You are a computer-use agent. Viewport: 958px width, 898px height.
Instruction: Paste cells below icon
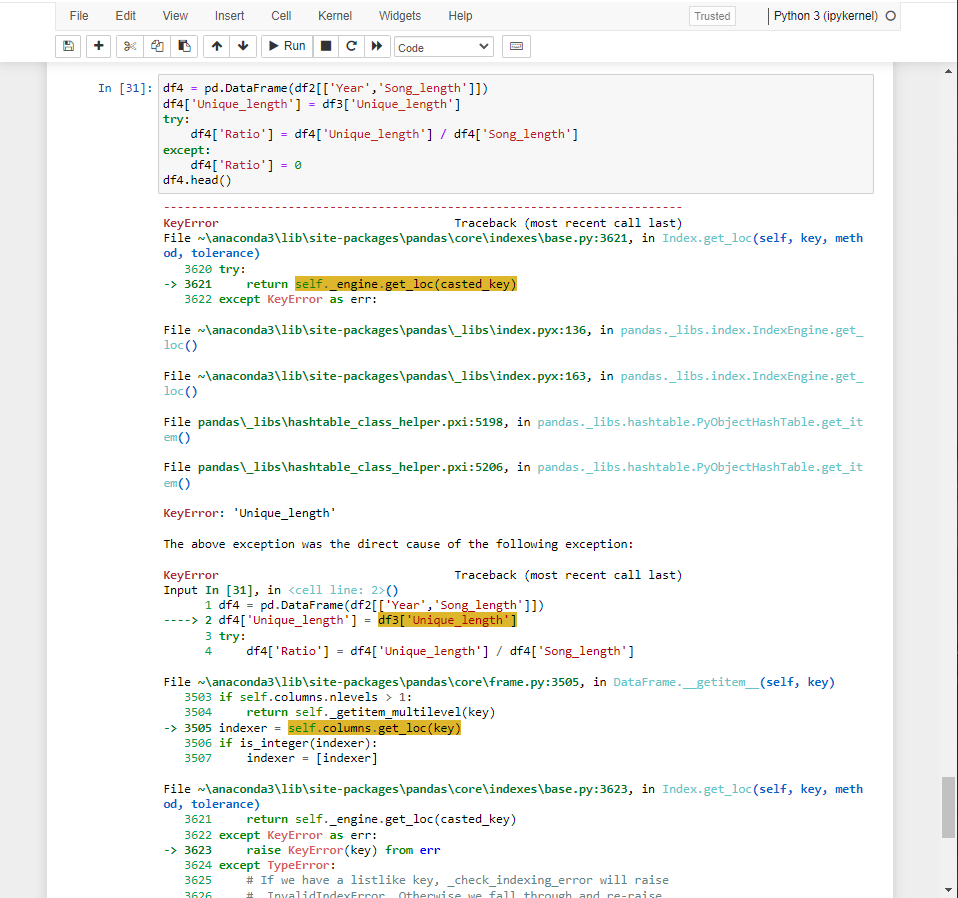point(184,46)
